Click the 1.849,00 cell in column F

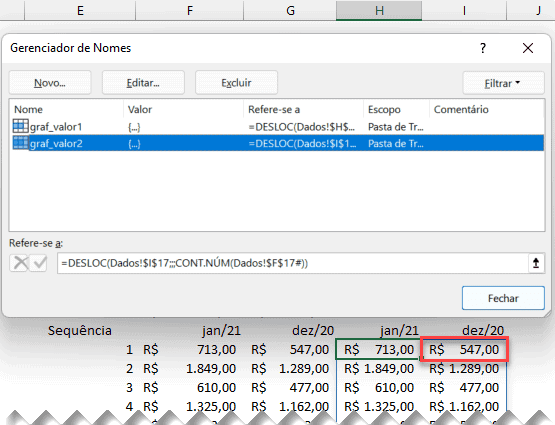pyautogui.click(x=190, y=369)
